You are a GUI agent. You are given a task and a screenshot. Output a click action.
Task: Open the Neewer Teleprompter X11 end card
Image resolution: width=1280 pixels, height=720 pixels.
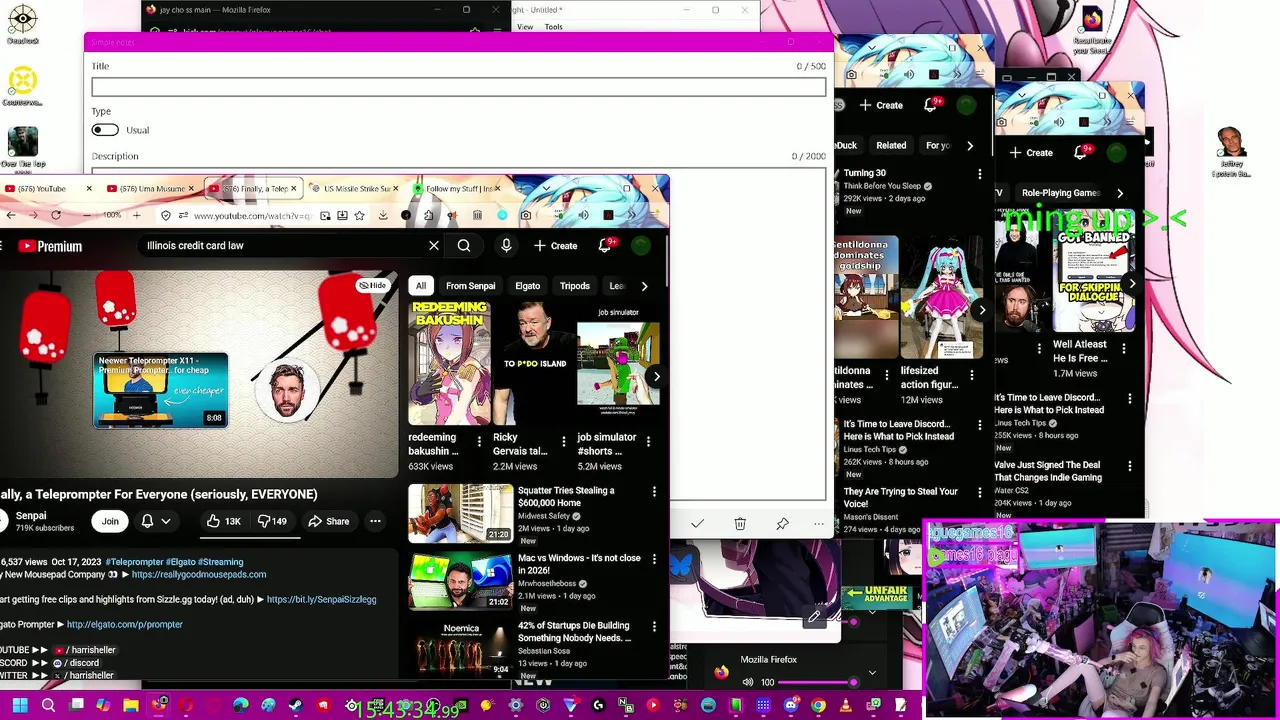tap(160, 390)
